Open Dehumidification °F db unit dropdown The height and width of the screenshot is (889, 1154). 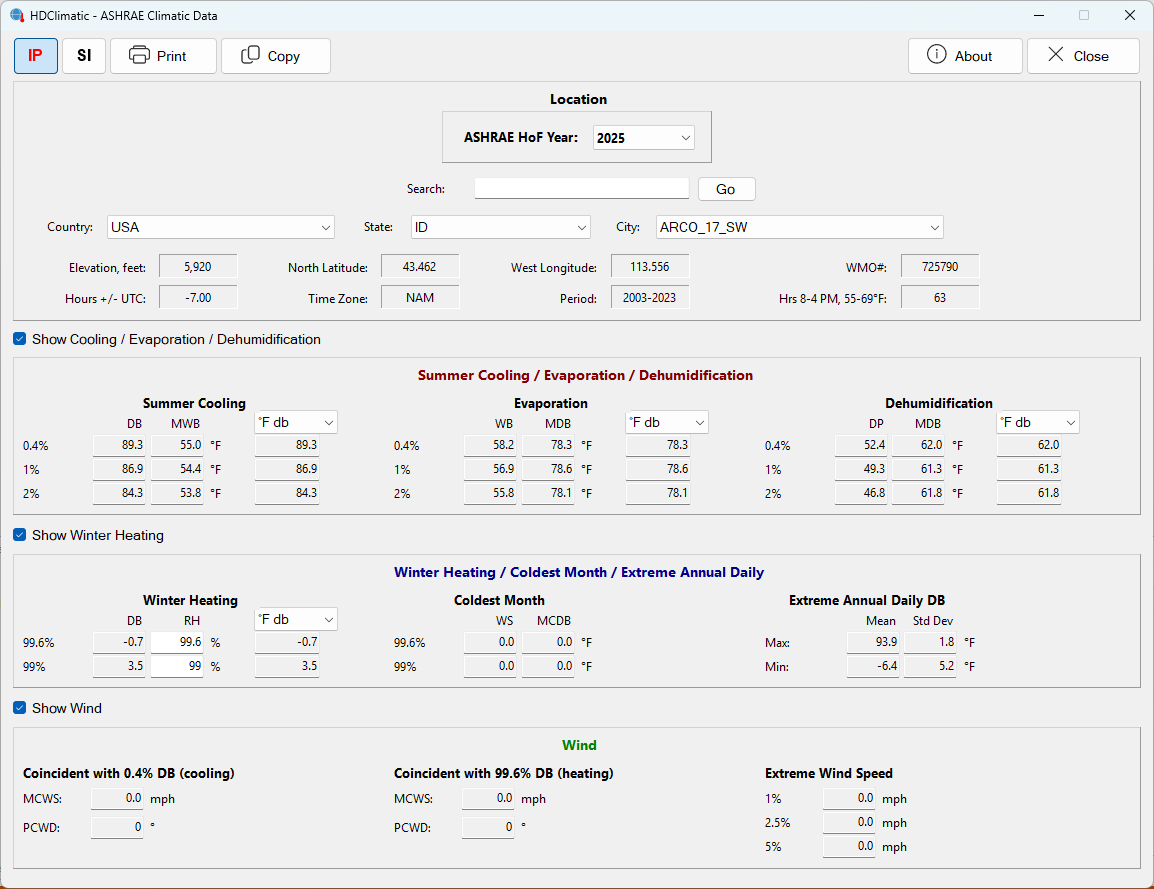click(1038, 422)
